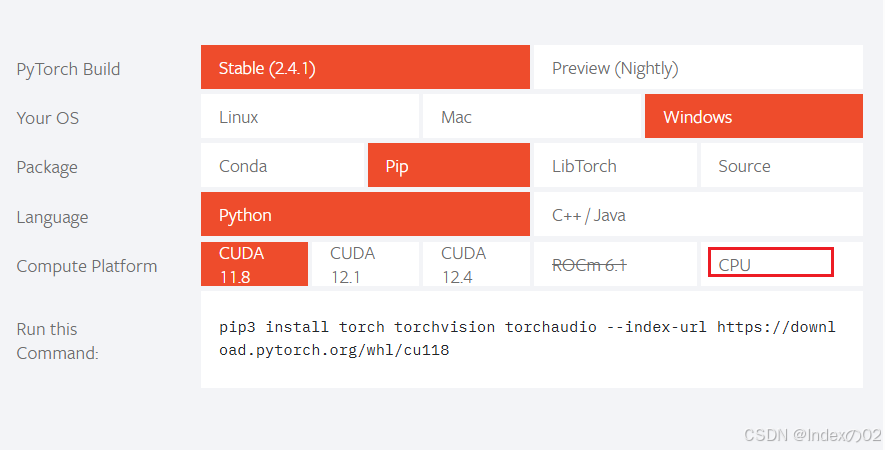
Task: Choose the Preview (Nightly) build
Action: (698, 67)
